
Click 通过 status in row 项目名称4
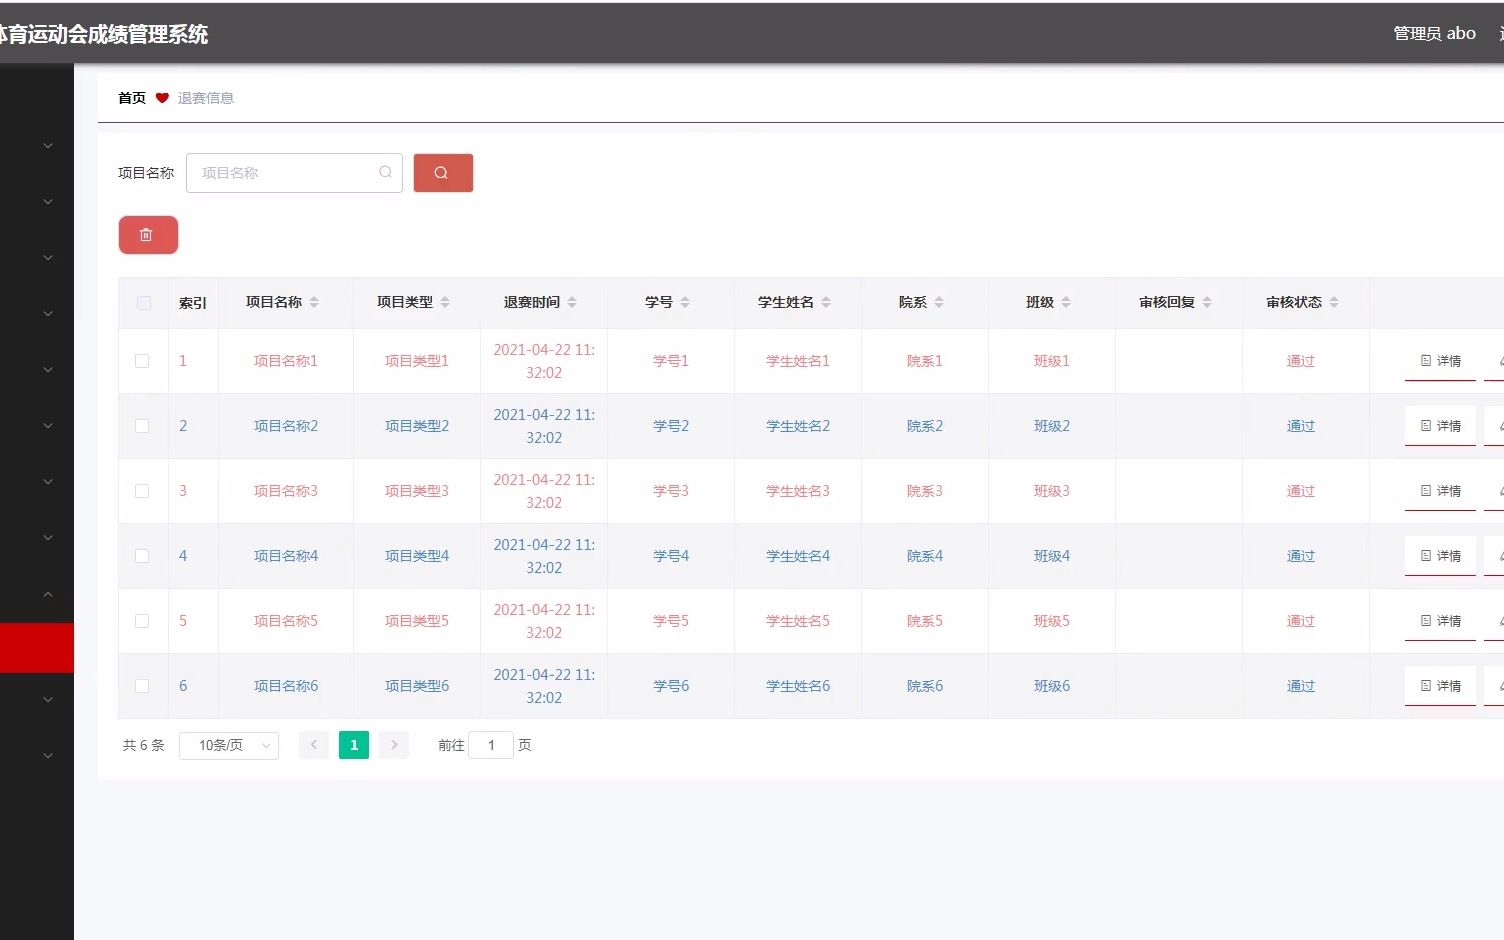tap(1301, 556)
